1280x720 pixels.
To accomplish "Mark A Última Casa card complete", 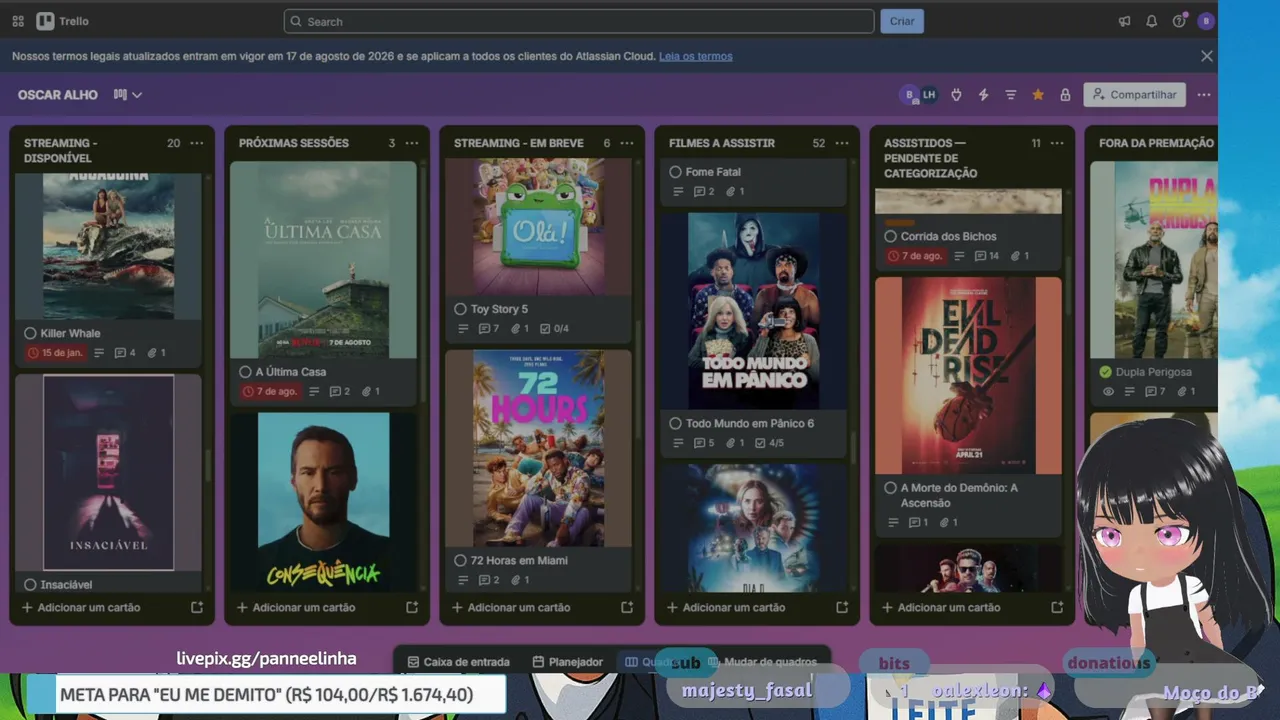I will (245, 372).
